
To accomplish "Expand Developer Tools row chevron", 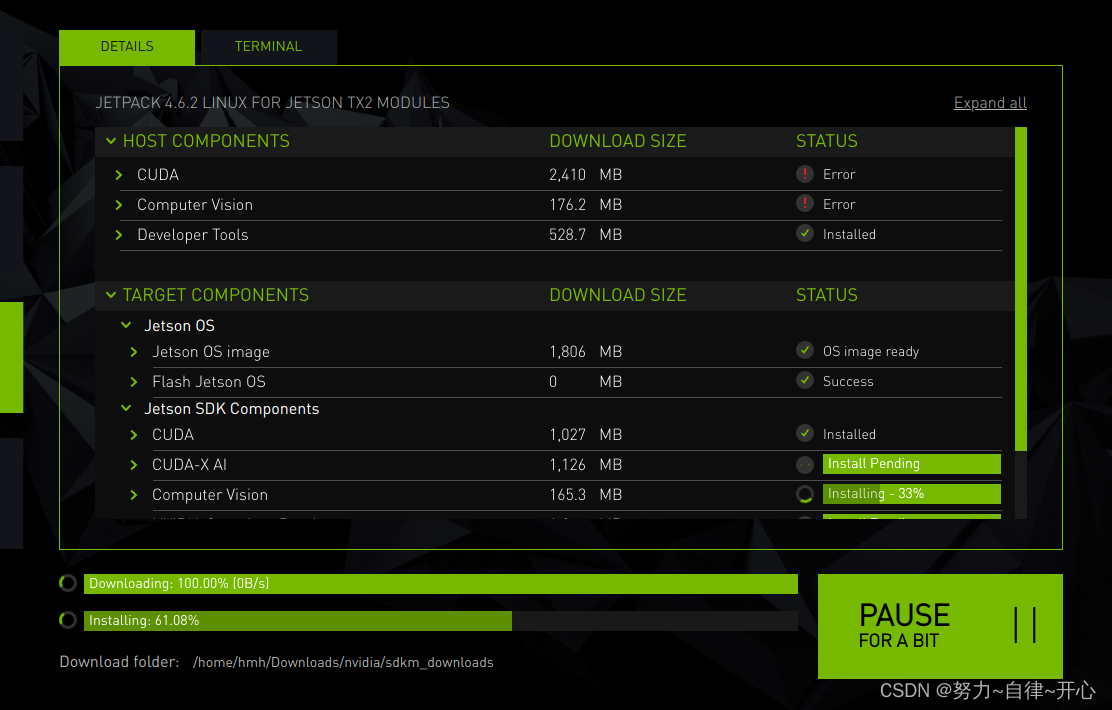I will pyautogui.click(x=119, y=235).
